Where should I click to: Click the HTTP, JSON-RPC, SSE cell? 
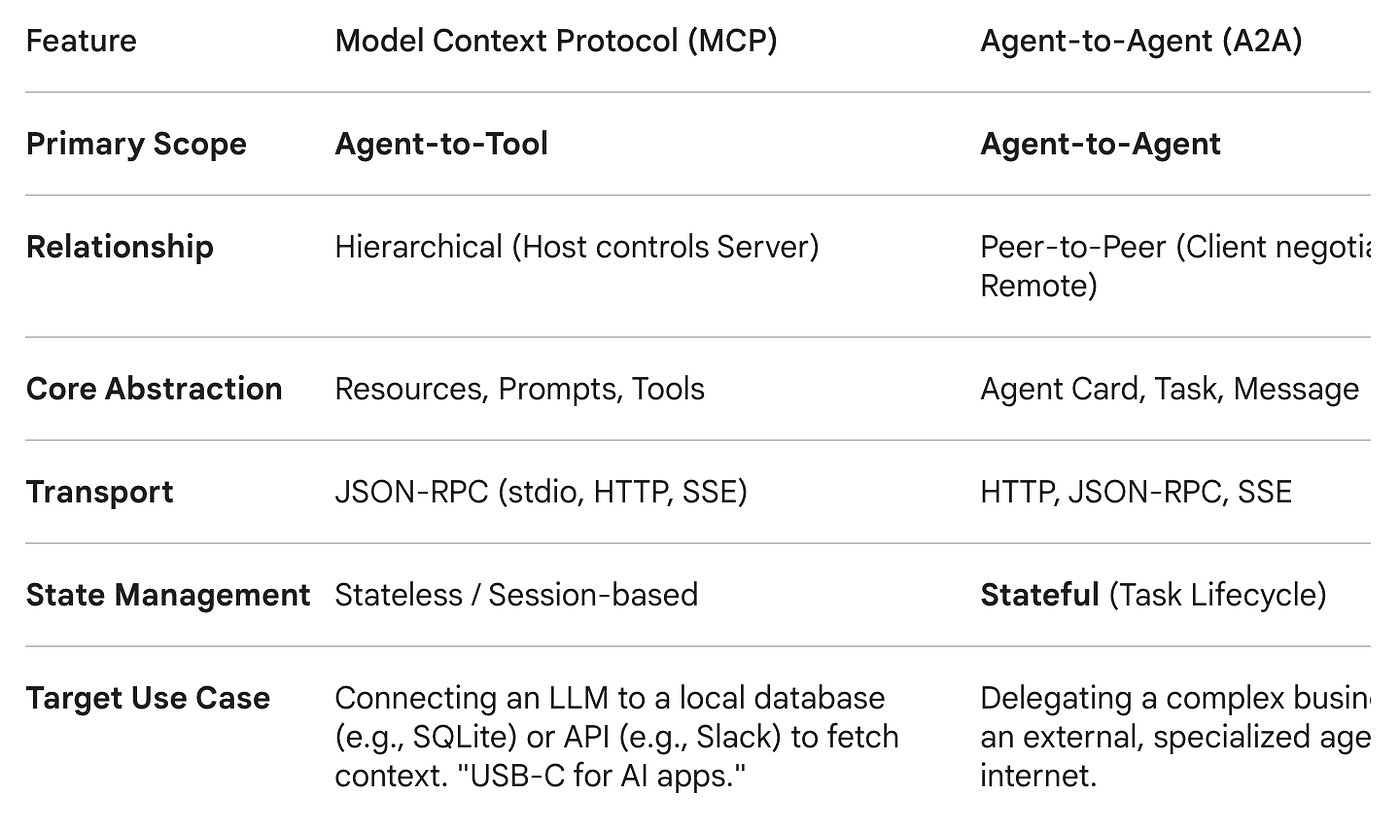(1136, 492)
